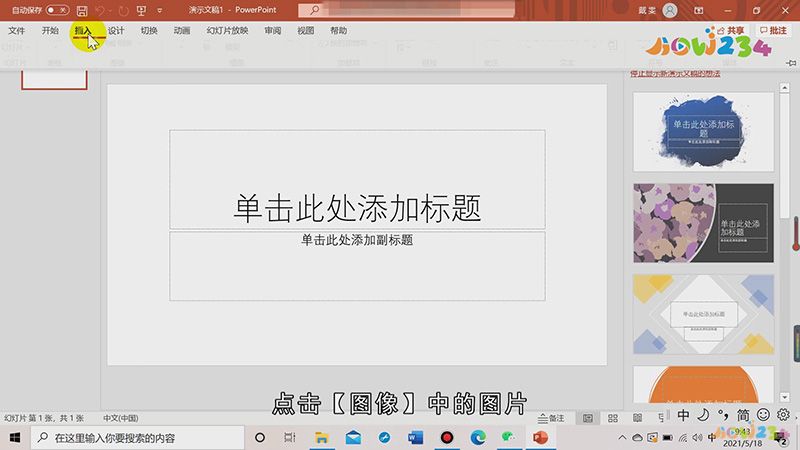This screenshot has width=800, height=450.
Task: Open the Mail app on taskbar
Action: [x=353, y=437]
